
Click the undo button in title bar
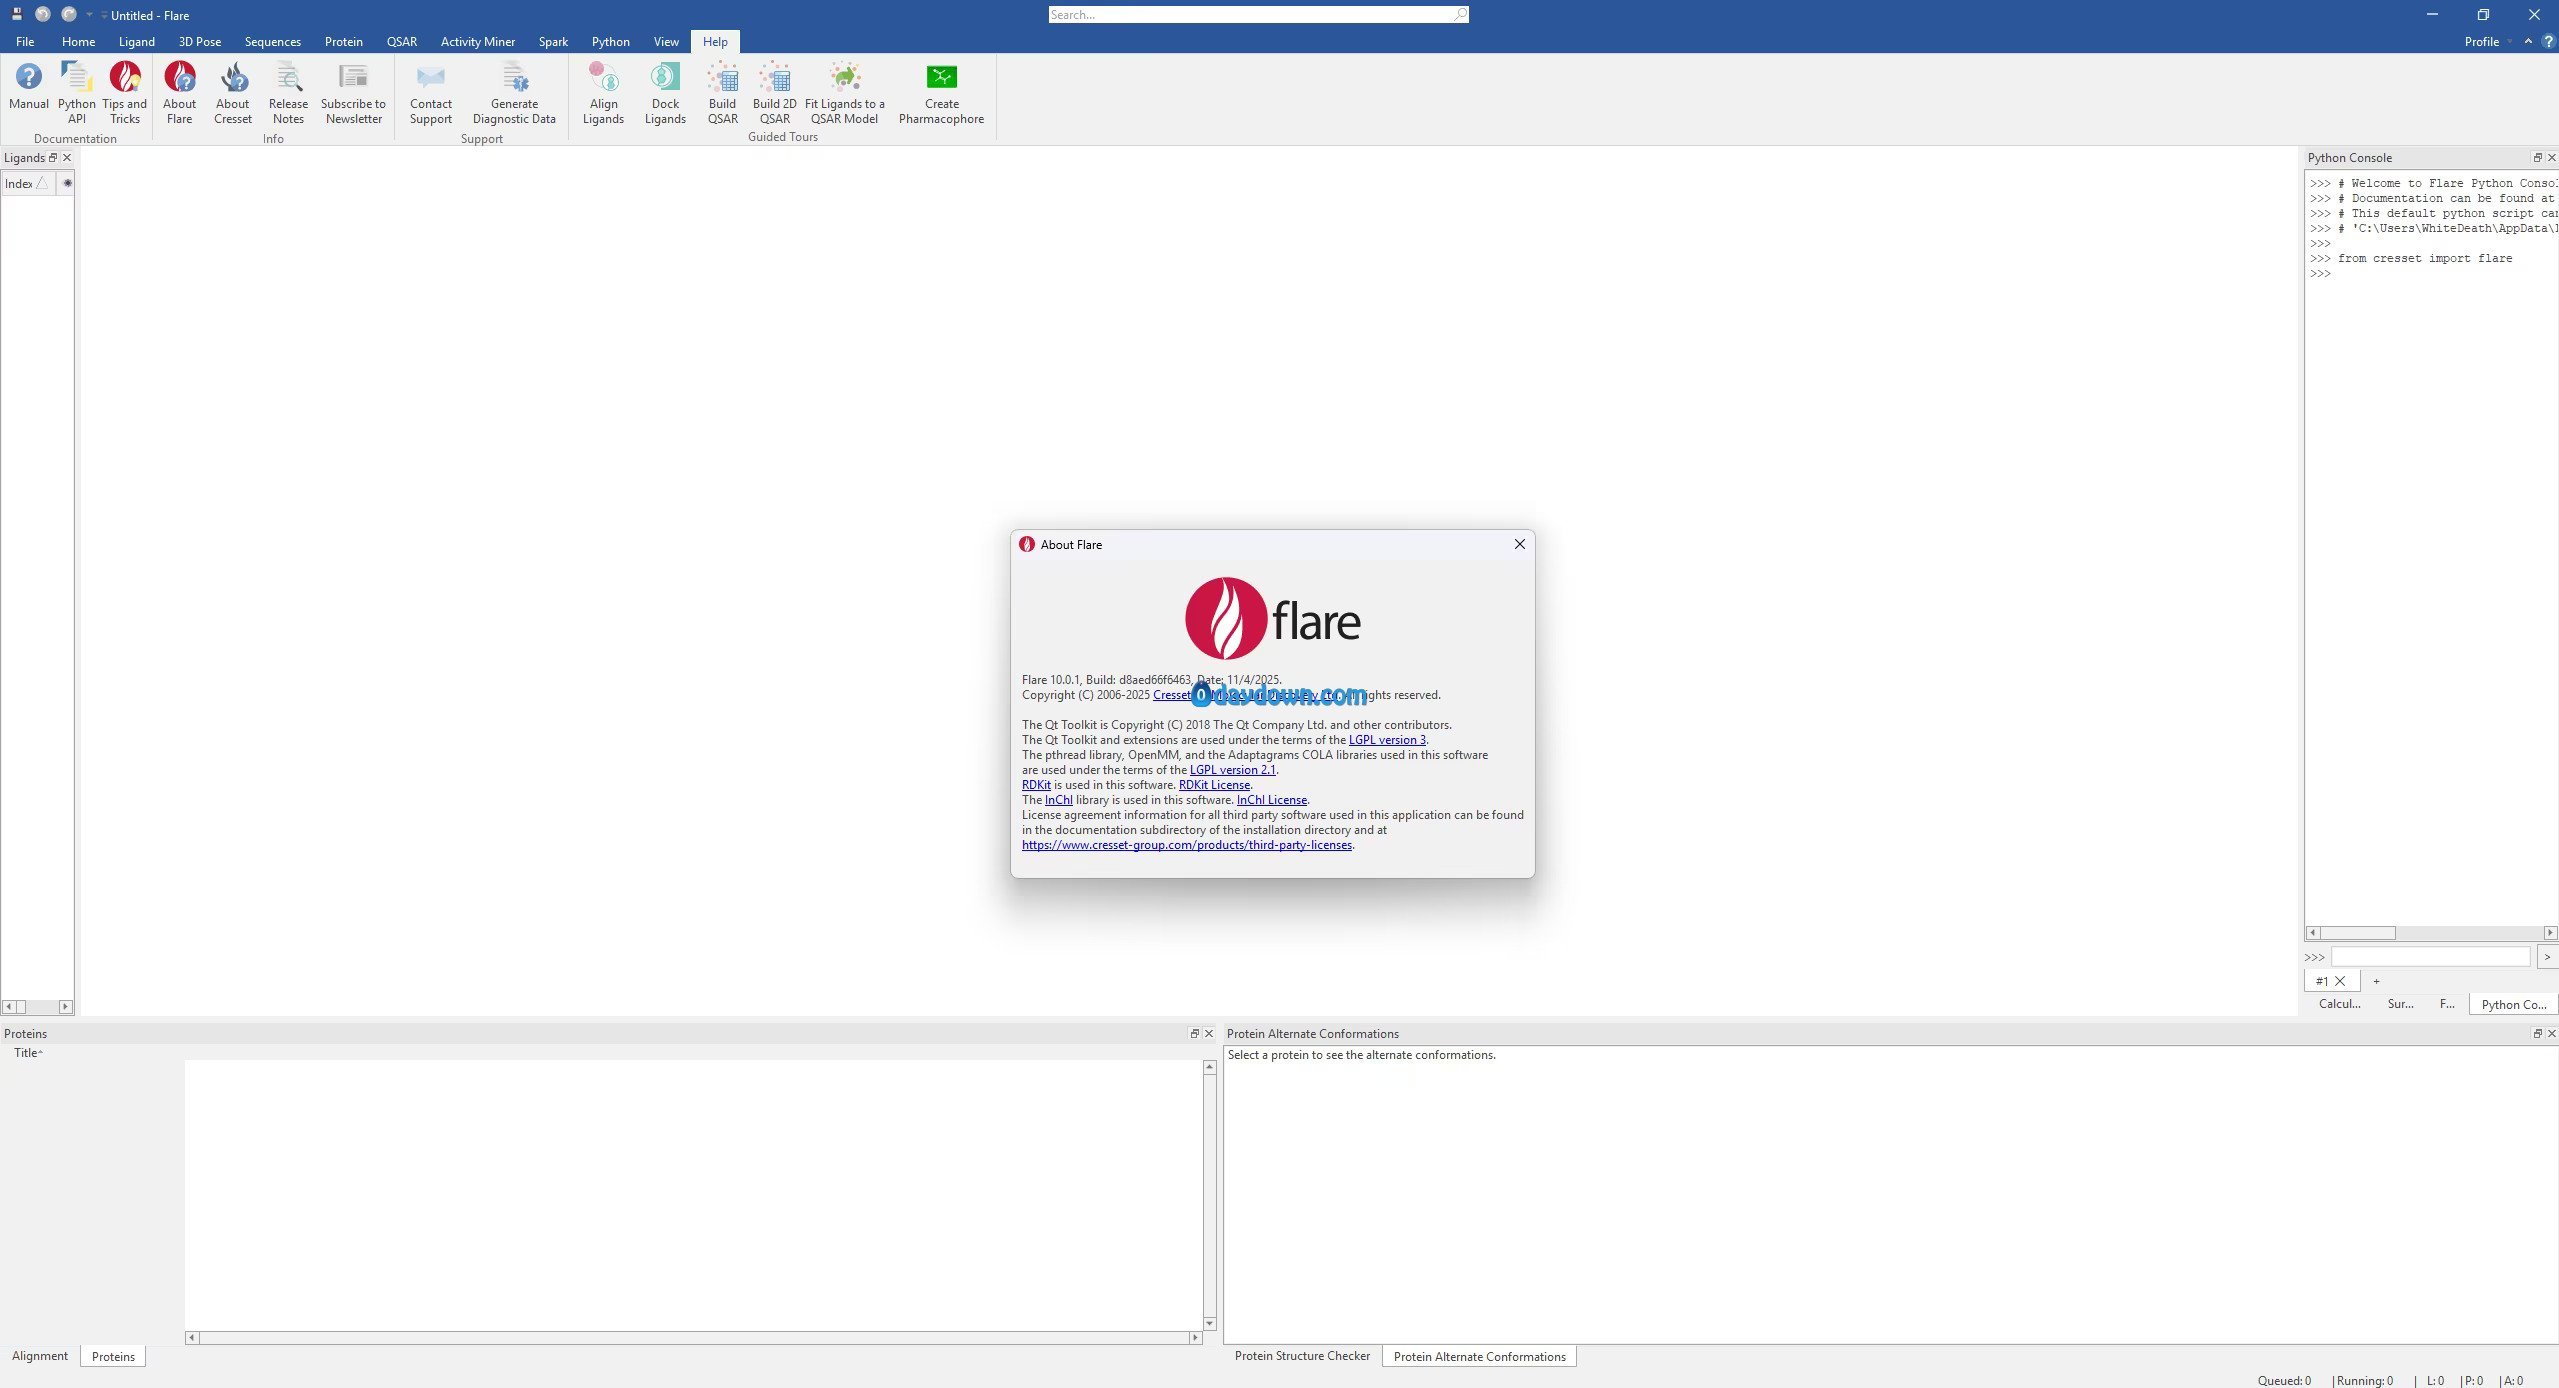(x=43, y=14)
